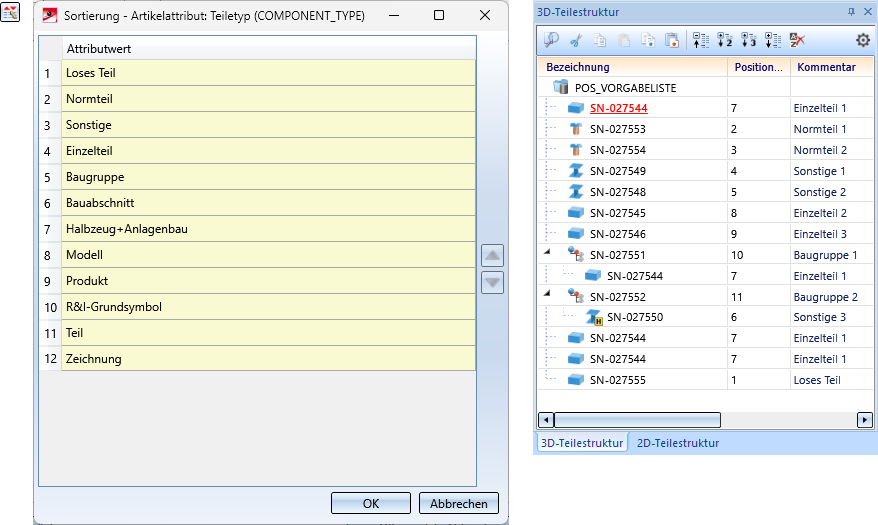Image resolution: width=878 pixels, height=525 pixels.
Task: Select the Normteil attribute row
Action: pyautogui.click(x=269, y=99)
